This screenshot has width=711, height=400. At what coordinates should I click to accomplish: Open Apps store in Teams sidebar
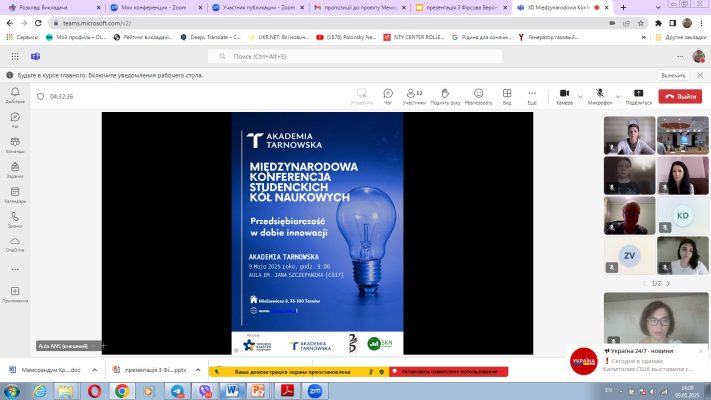click(15, 294)
